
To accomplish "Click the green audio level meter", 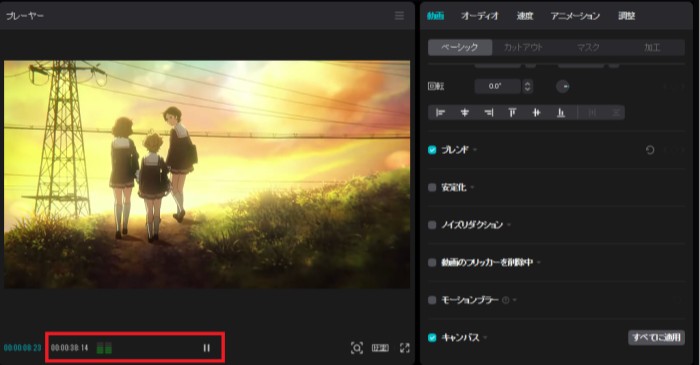I will pyautogui.click(x=104, y=348).
